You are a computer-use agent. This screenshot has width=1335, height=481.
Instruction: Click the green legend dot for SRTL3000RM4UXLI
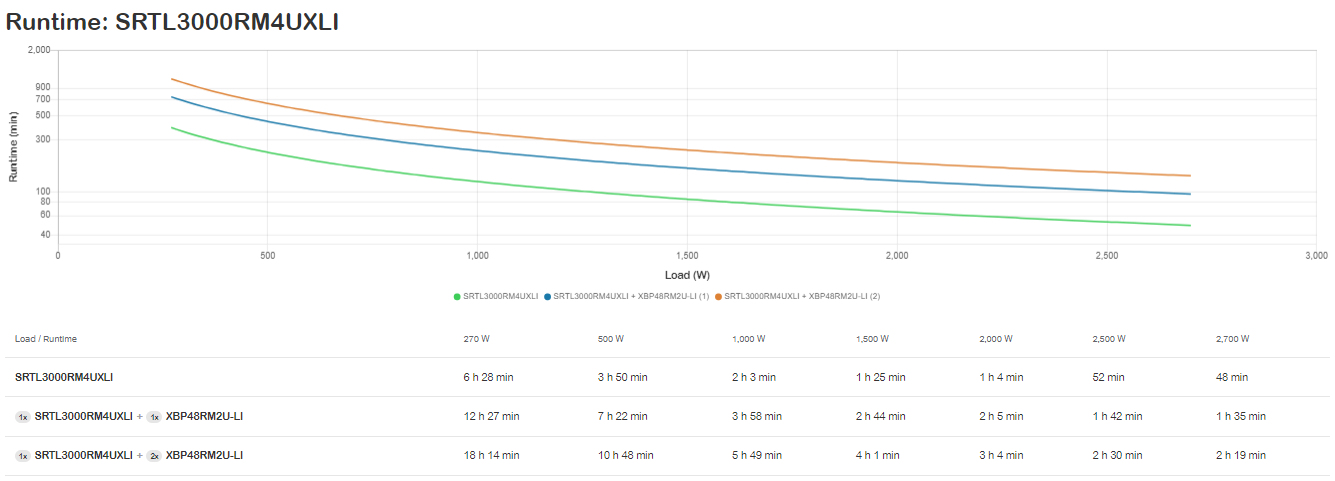pyautogui.click(x=457, y=296)
